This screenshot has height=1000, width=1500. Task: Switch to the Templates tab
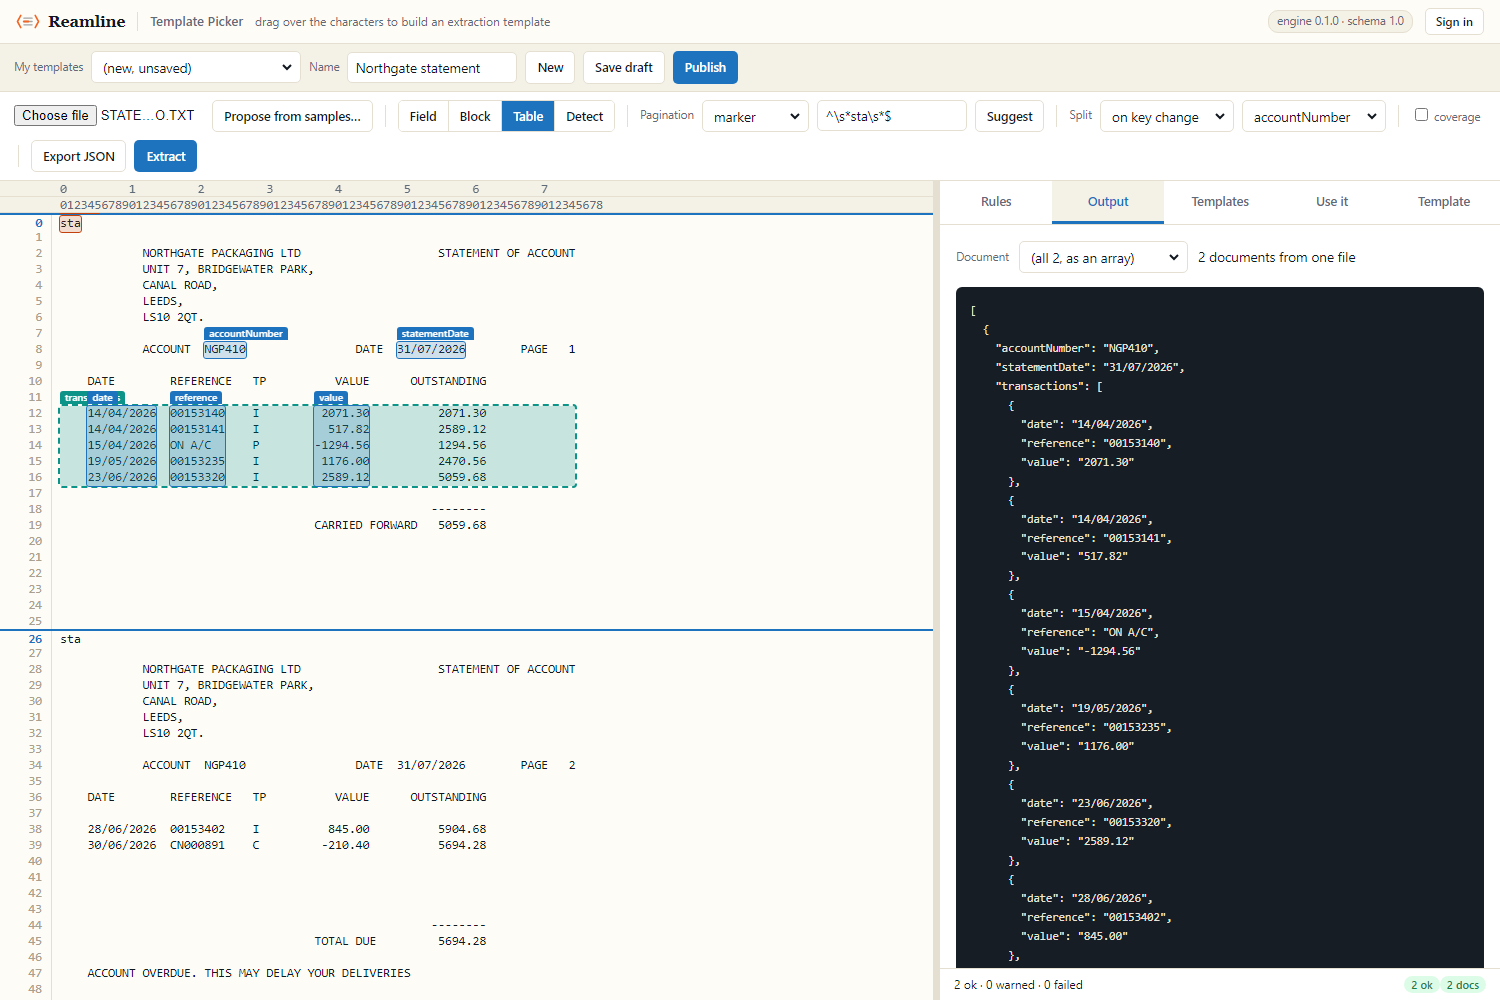coord(1220,202)
